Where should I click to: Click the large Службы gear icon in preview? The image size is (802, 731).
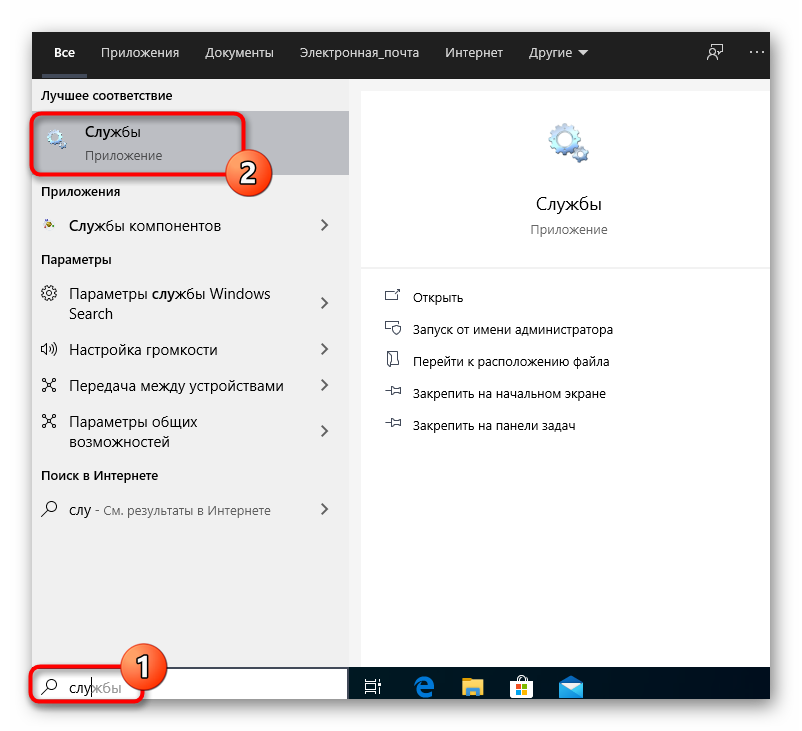568,142
